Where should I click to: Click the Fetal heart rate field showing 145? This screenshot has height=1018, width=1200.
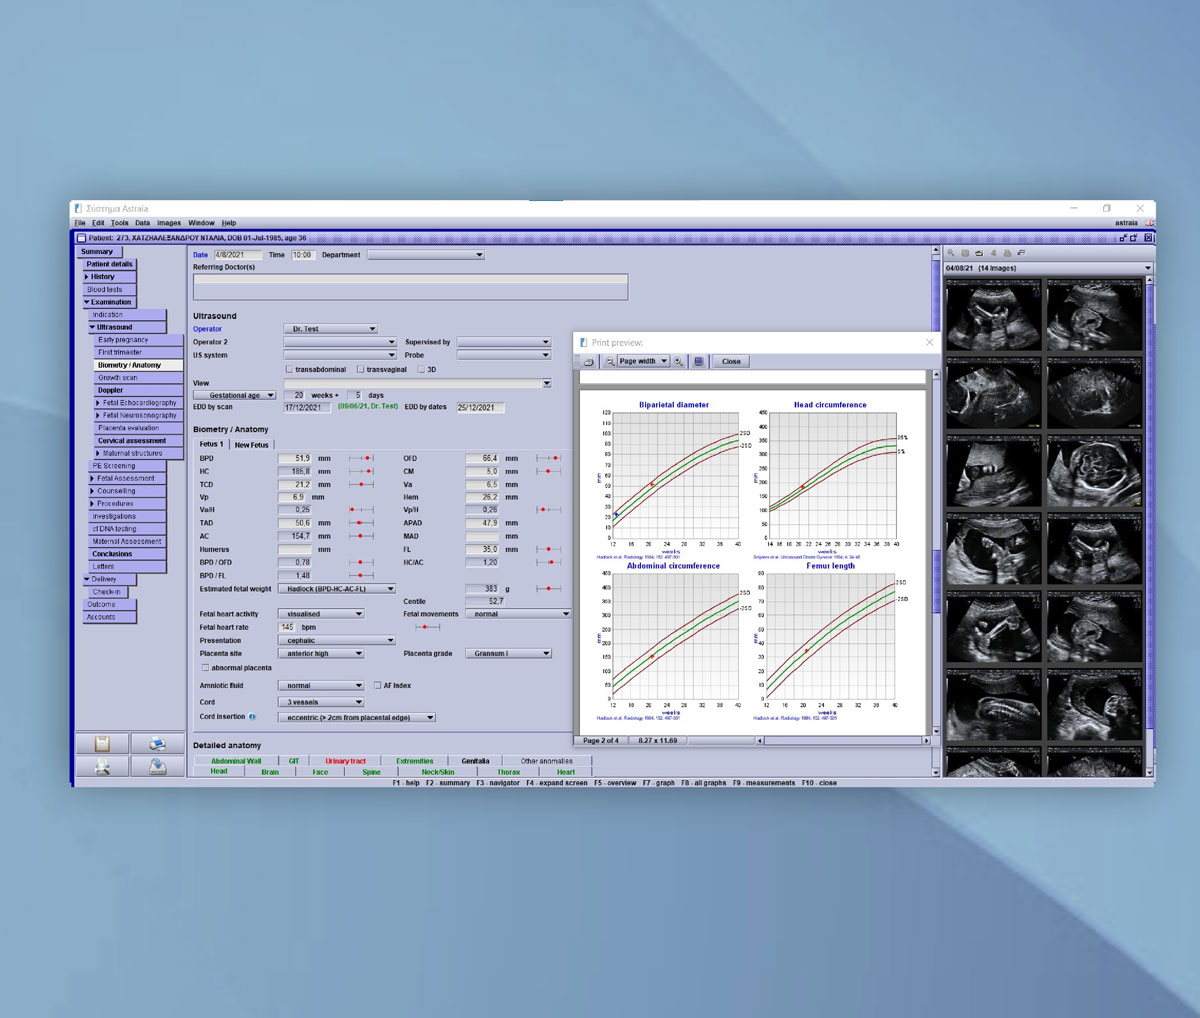tap(287, 627)
